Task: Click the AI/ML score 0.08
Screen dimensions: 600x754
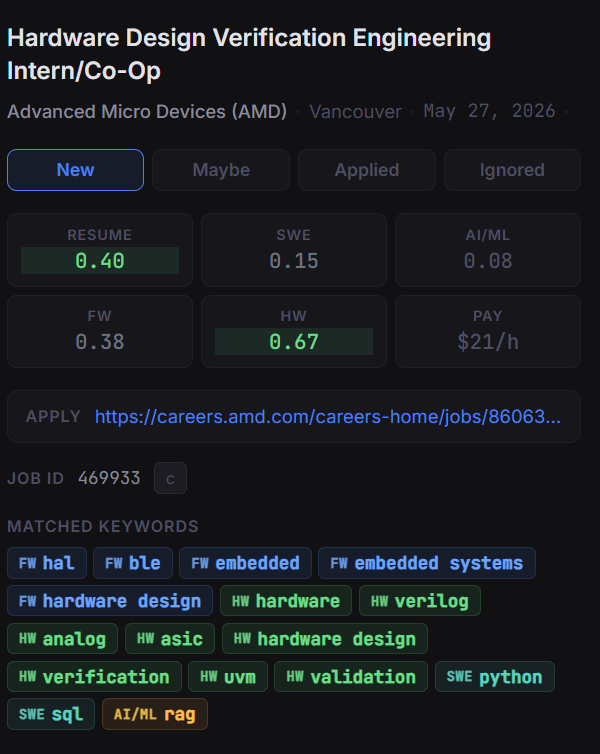Action: click(488, 261)
